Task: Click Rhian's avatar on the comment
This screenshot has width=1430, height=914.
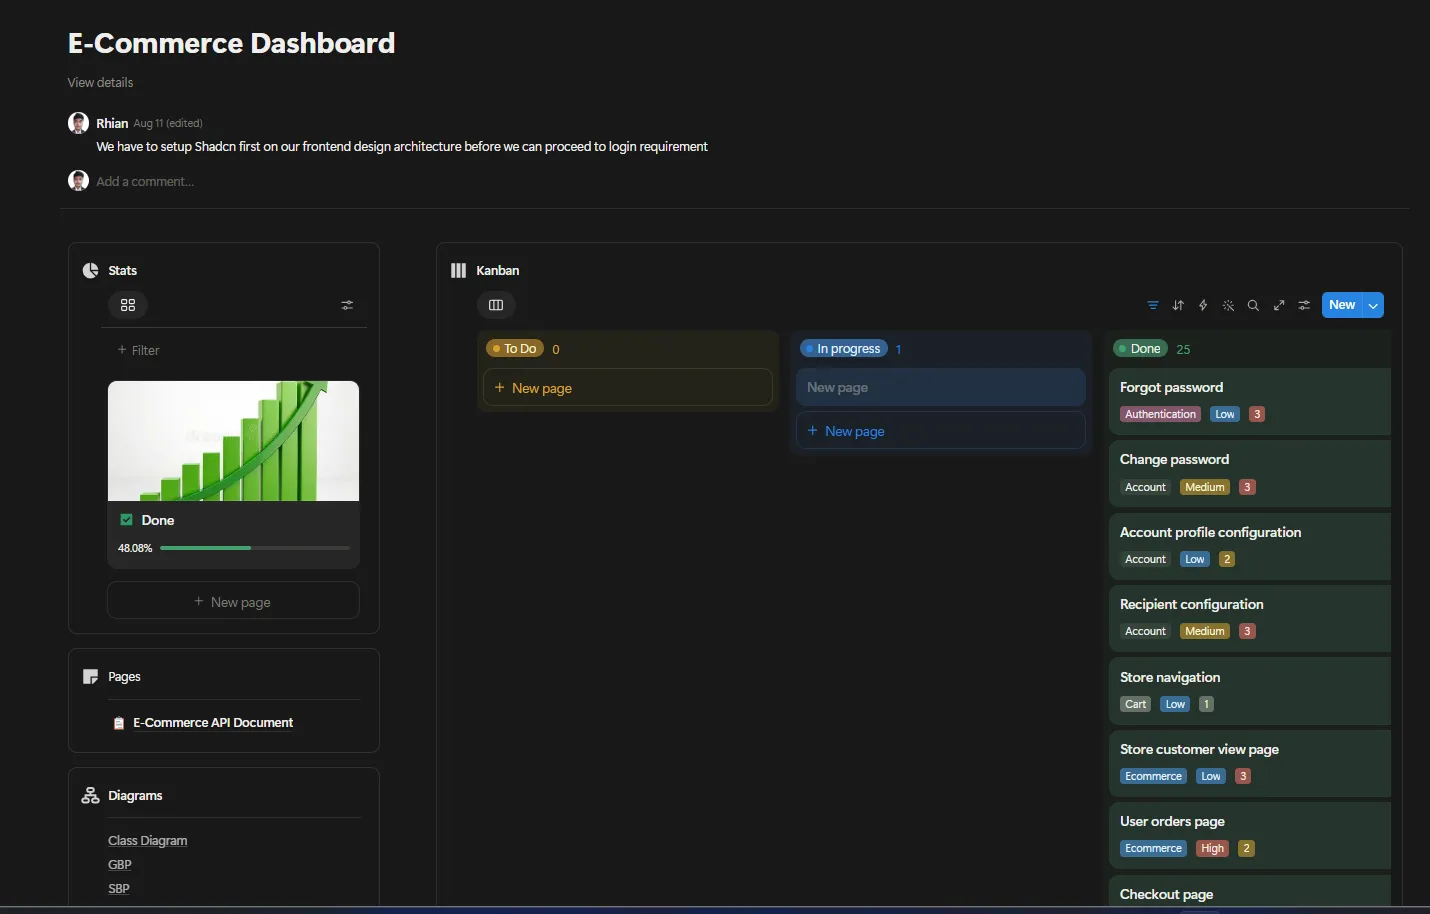Action: click(x=78, y=123)
